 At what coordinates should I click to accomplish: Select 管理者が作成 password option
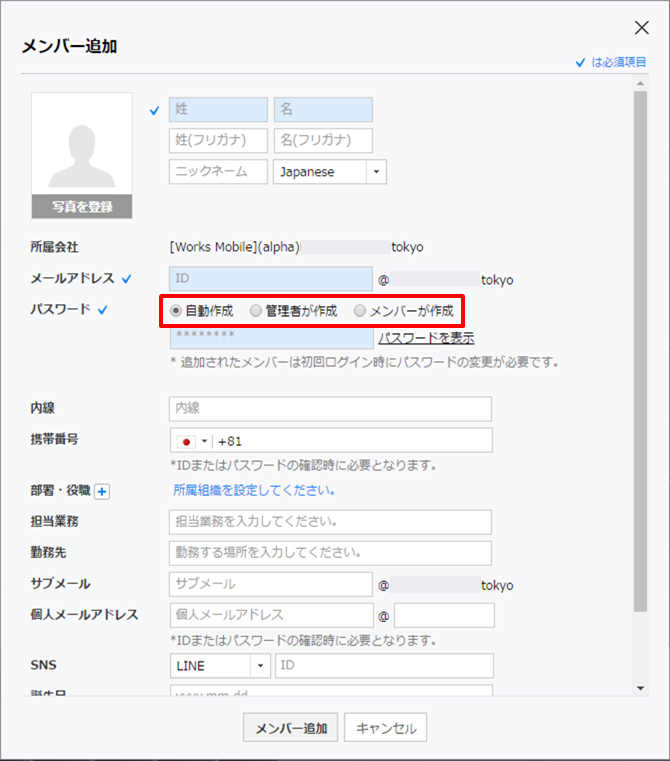click(x=255, y=311)
